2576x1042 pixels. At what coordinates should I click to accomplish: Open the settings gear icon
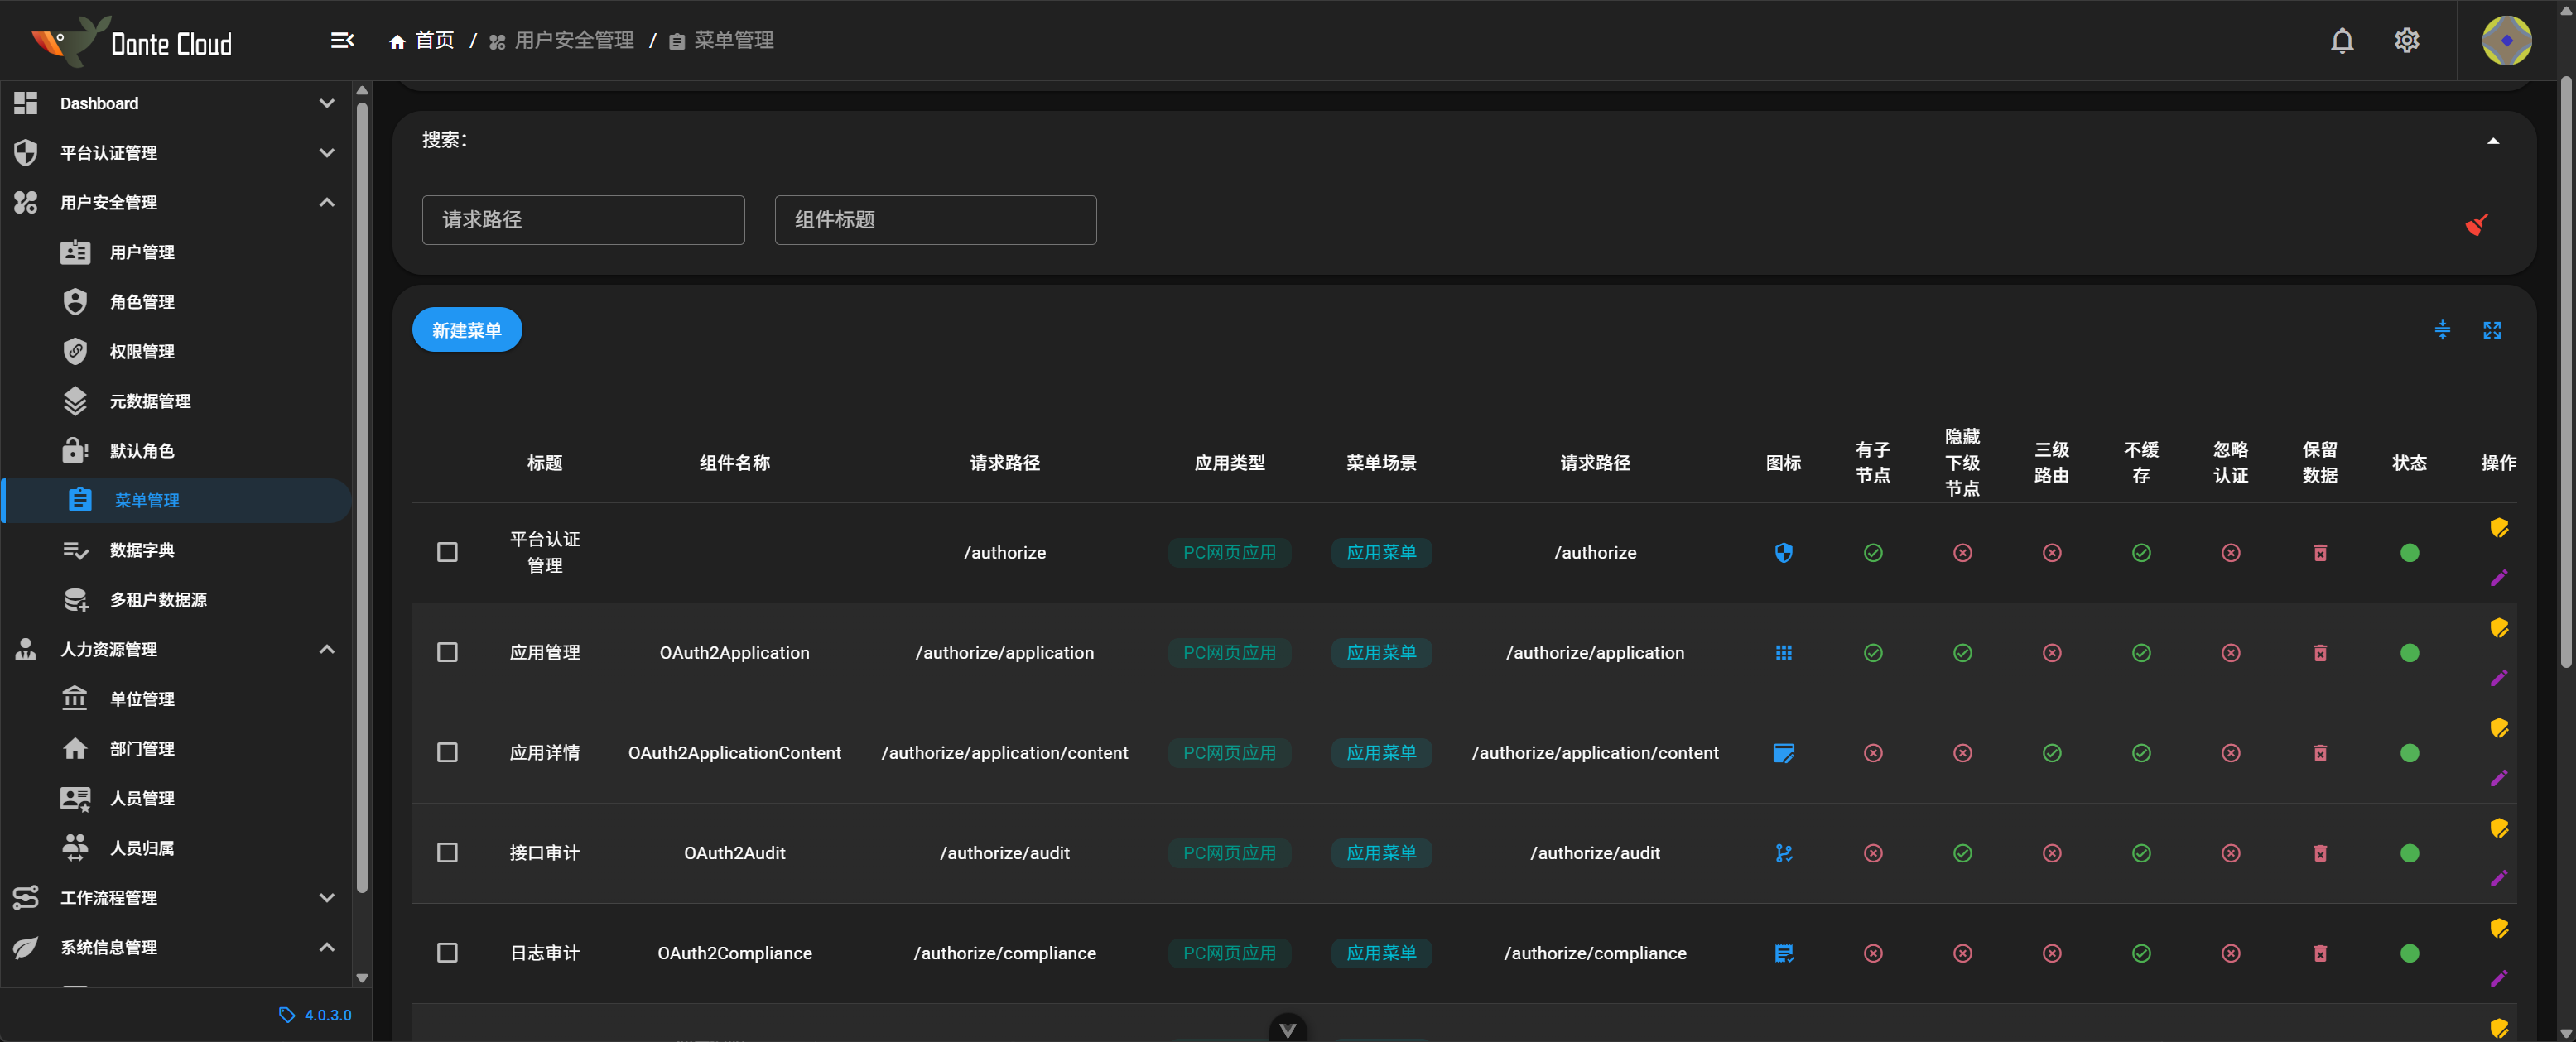coord(2406,40)
